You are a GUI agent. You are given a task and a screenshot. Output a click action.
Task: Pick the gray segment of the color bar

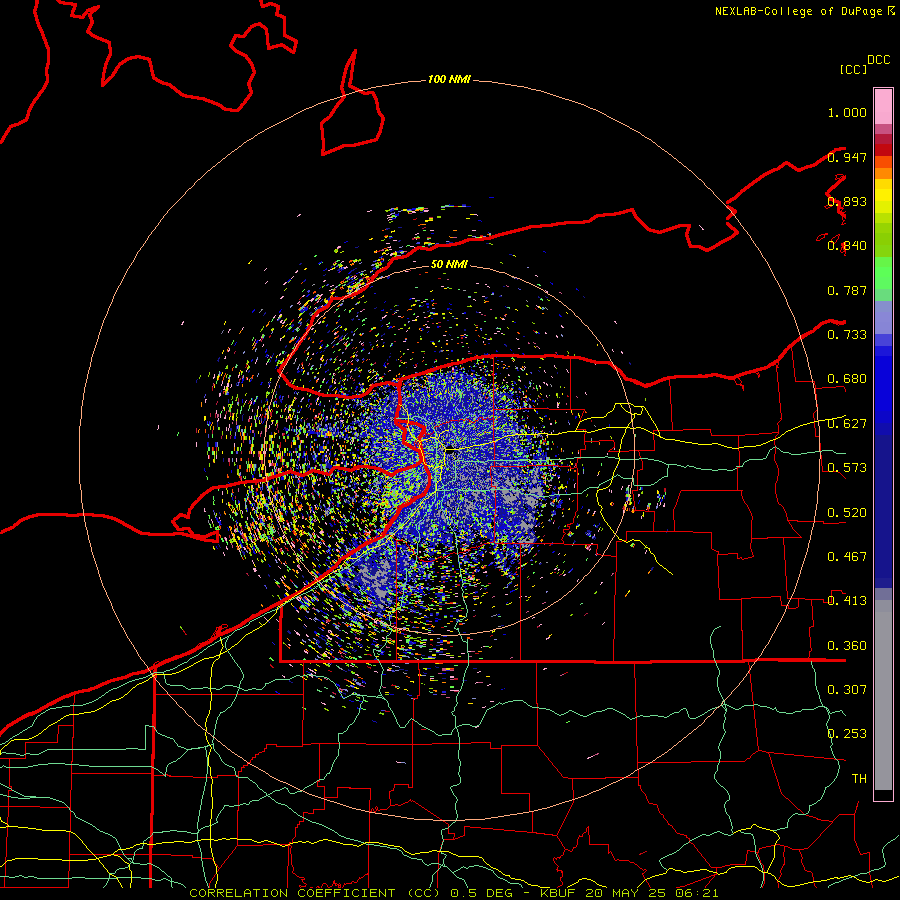(883, 695)
